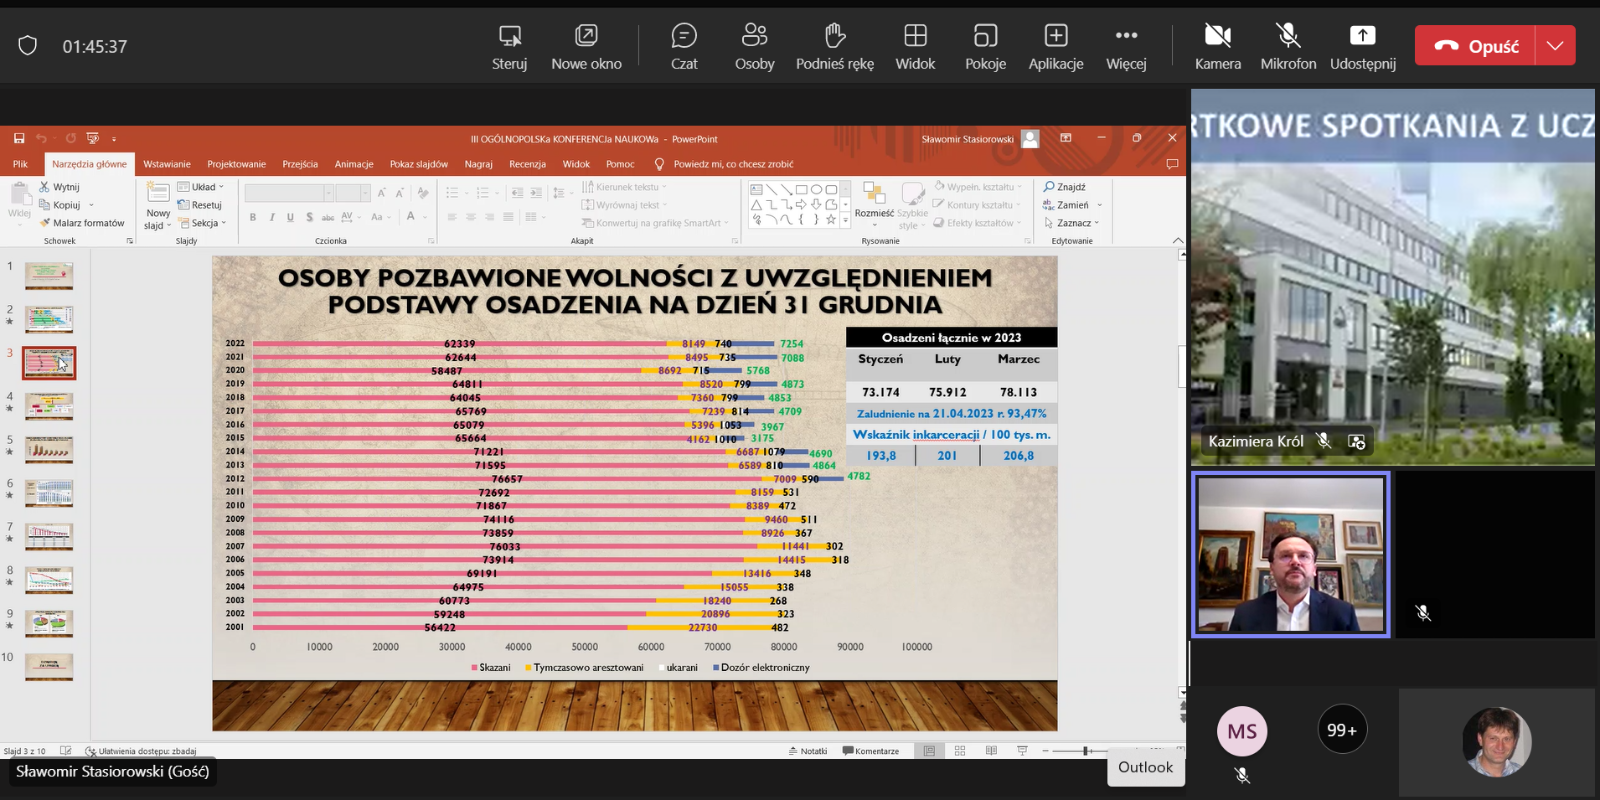Raise hand with Podnieś rękę
Image resolution: width=1600 pixels, height=800 pixels.
(834, 47)
